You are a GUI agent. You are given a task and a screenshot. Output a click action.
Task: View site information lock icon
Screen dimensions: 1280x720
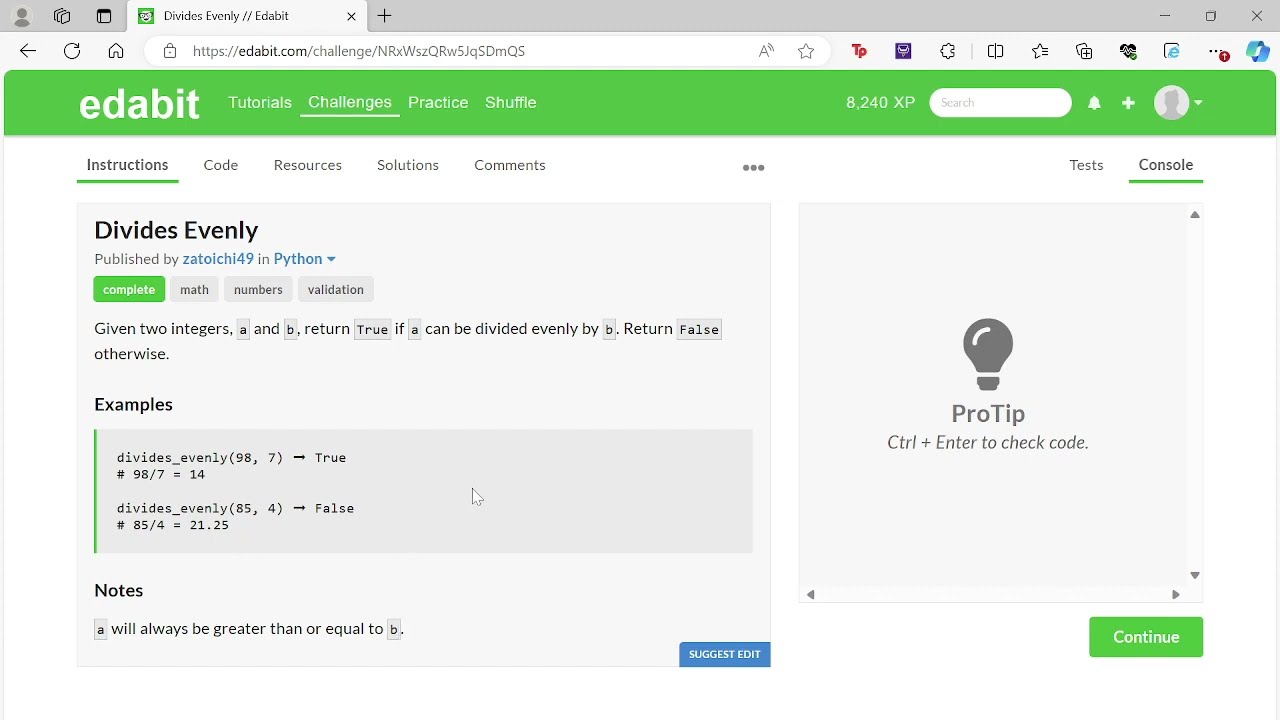[170, 51]
